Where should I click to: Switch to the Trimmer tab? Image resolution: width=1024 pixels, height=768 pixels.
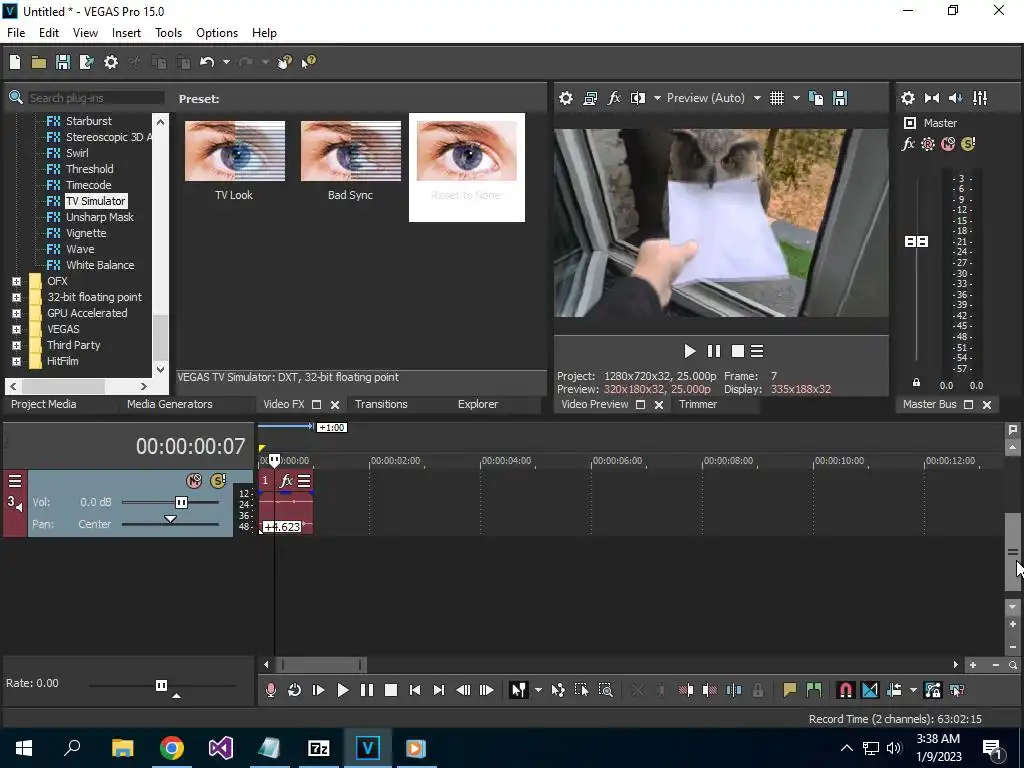click(698, 404)
